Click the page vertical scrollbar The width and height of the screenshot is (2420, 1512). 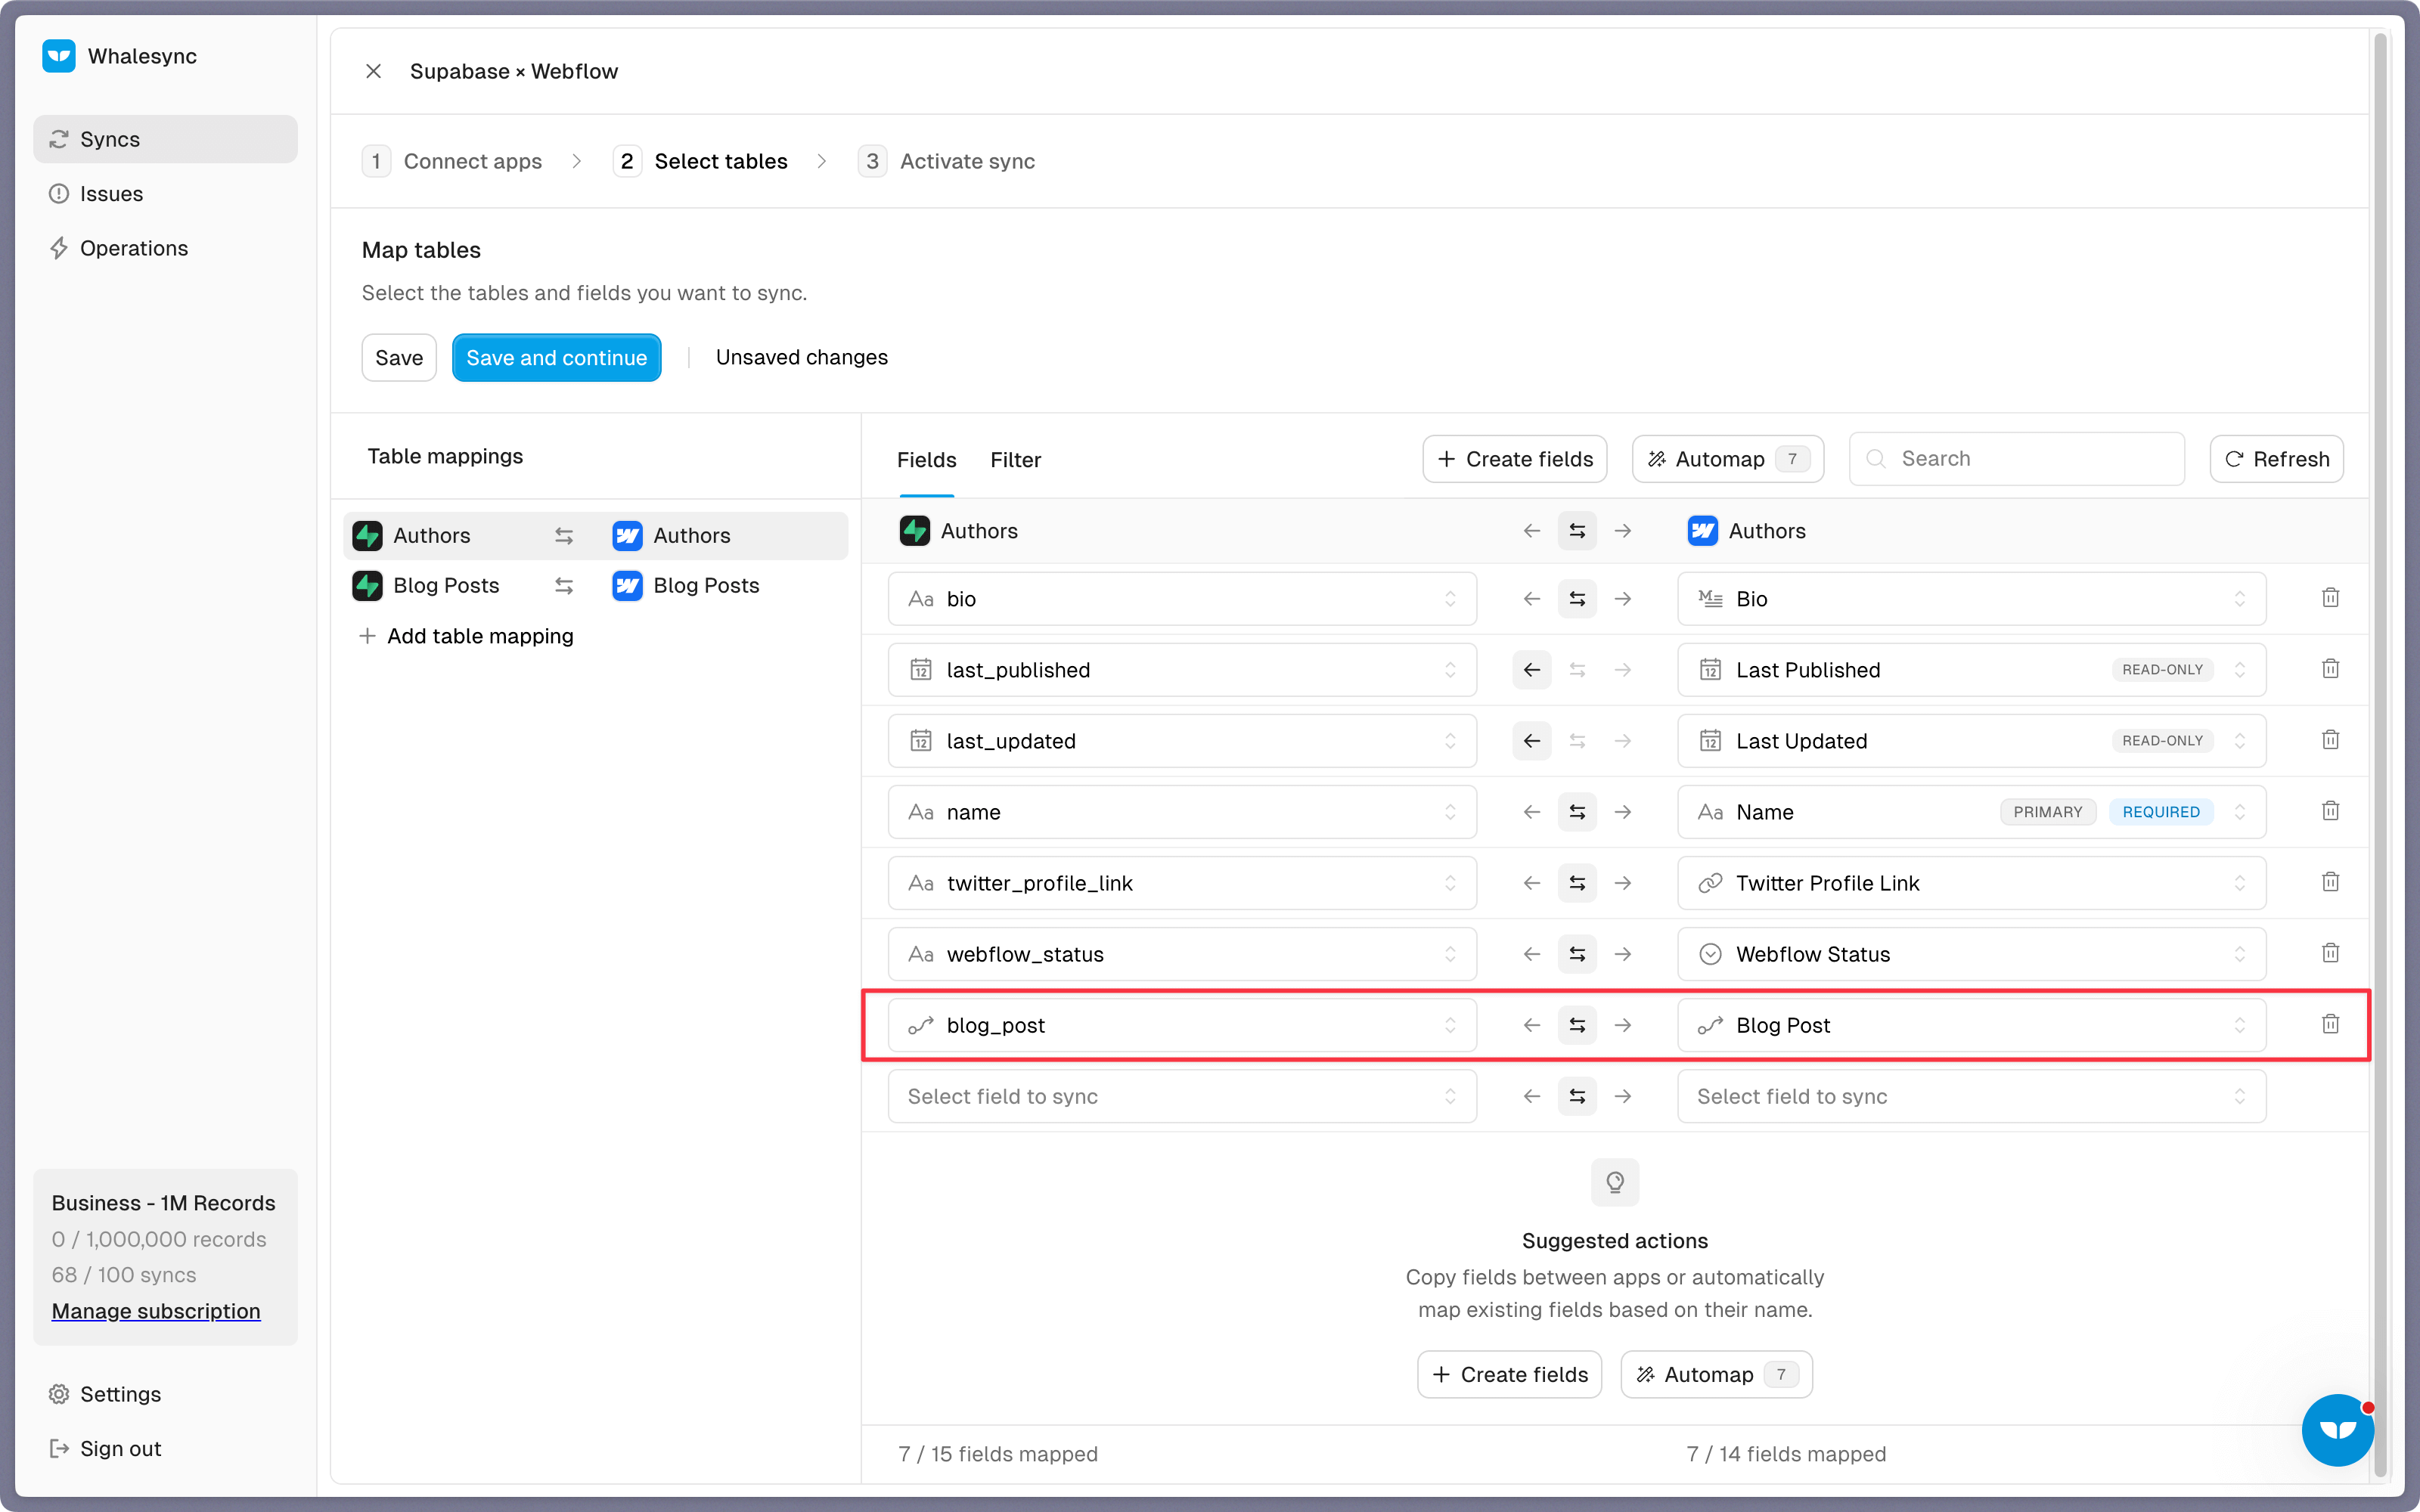(x=2381, y=755)
